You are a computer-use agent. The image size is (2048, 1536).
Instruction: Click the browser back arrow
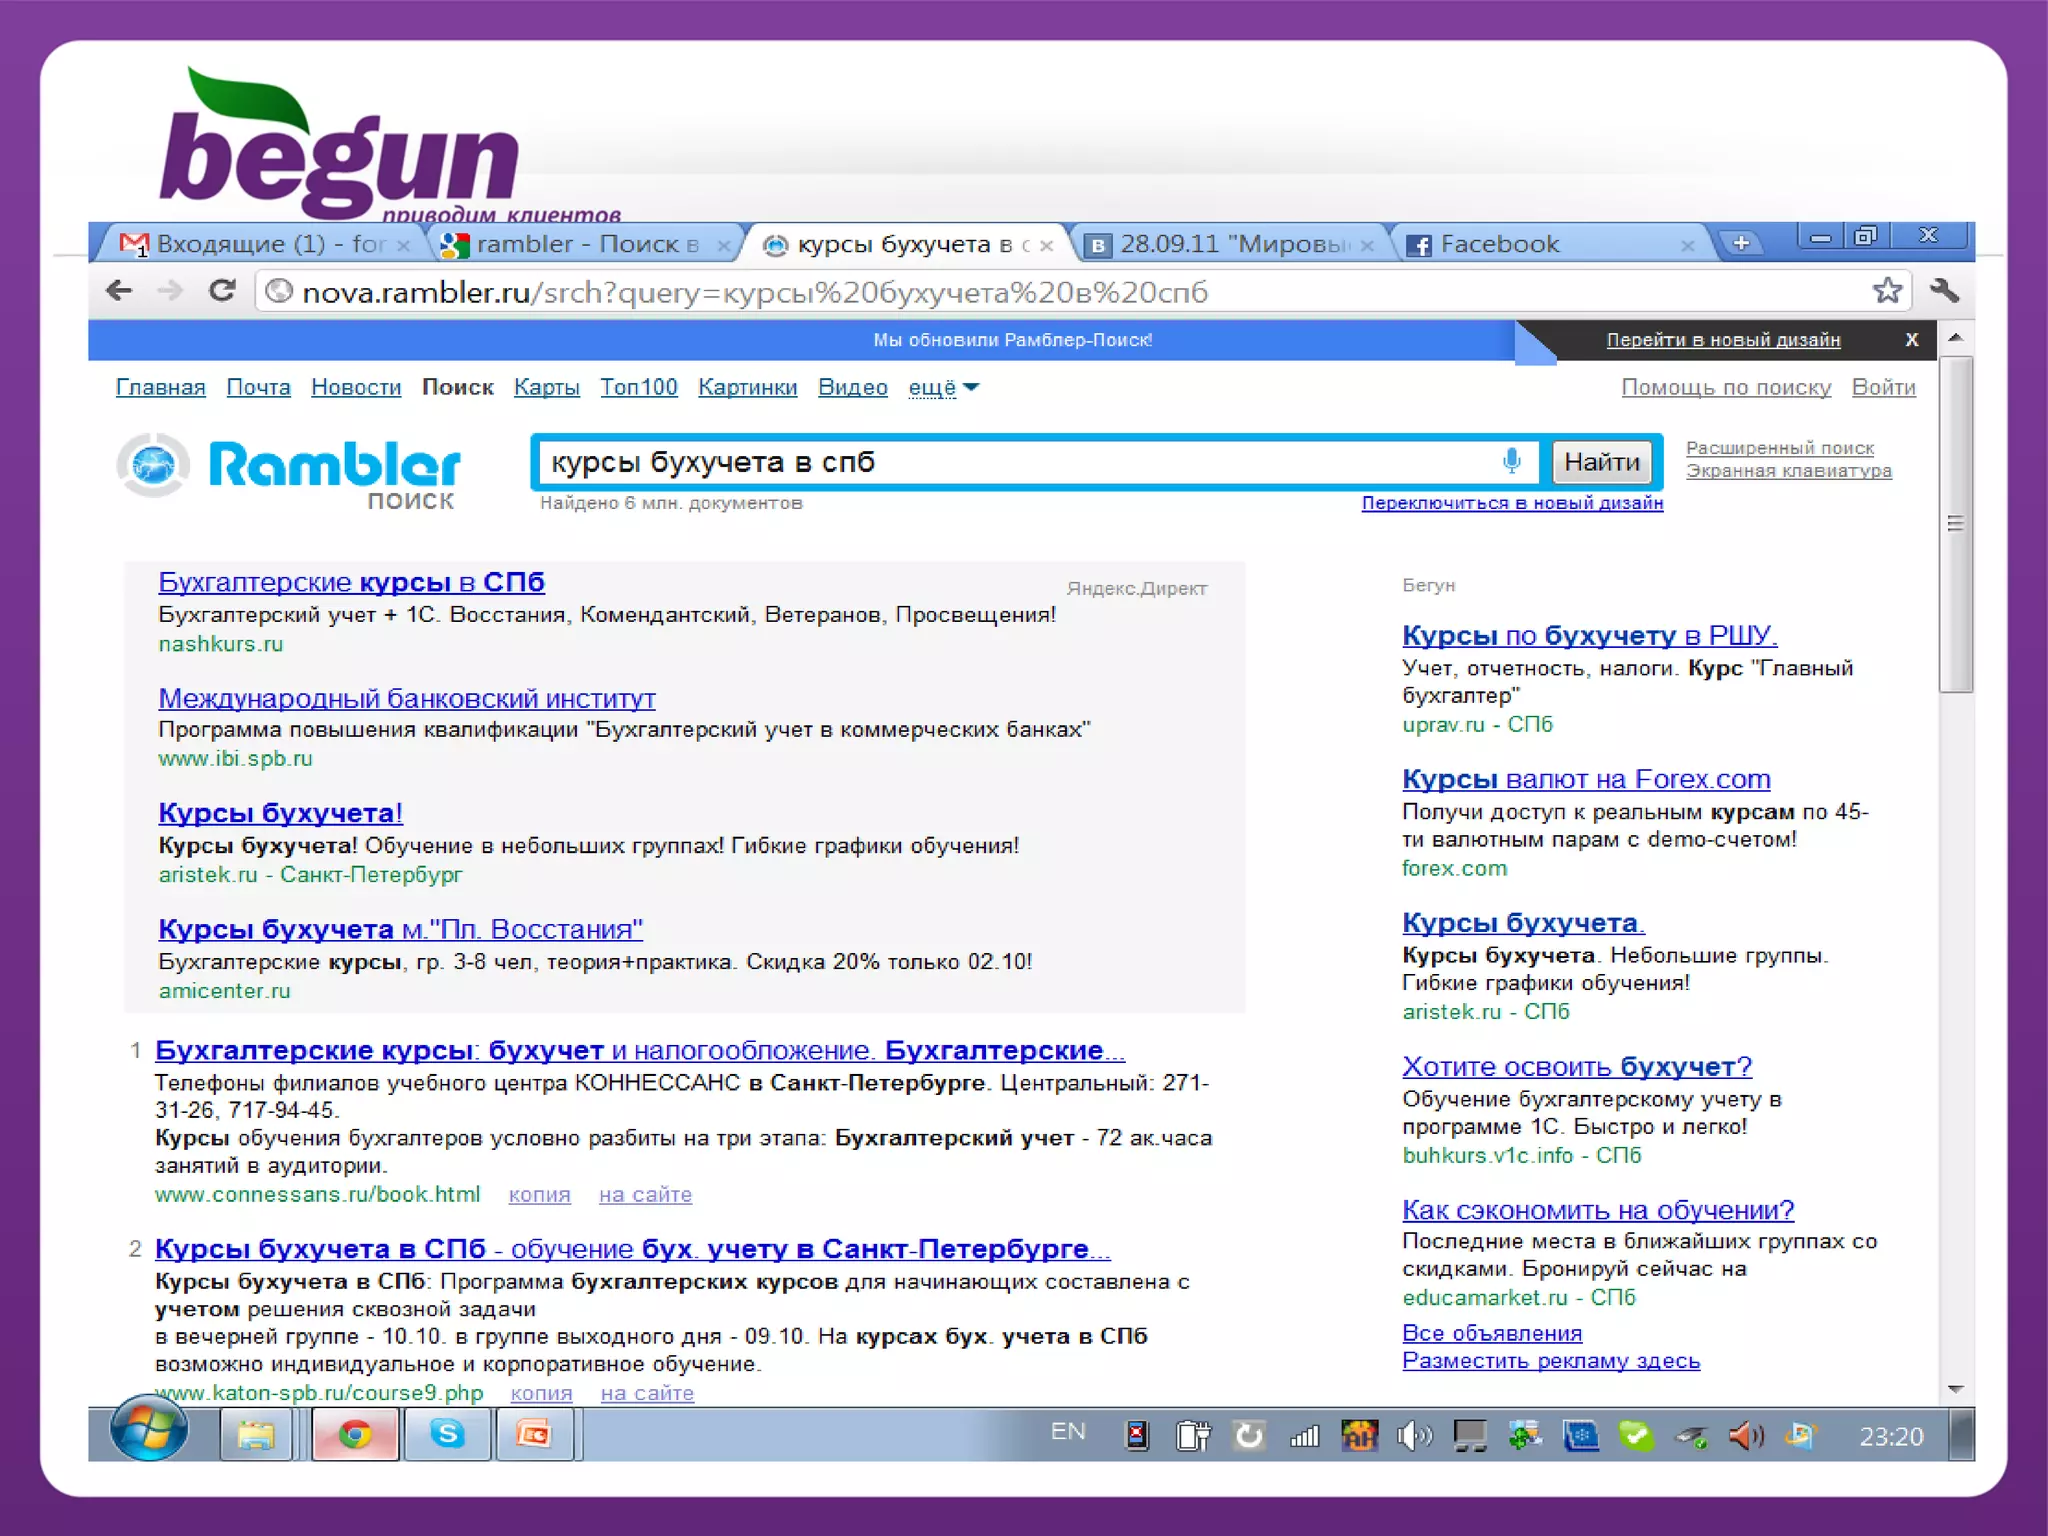(x=119, y=291)
